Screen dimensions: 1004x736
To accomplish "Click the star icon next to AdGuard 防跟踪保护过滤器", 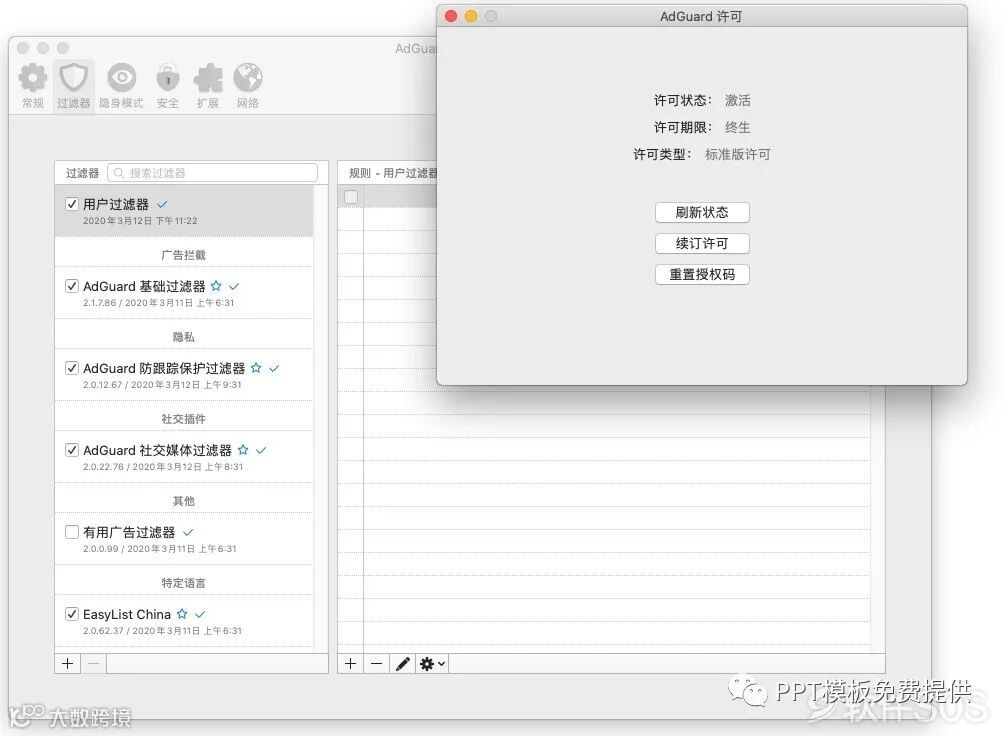I will click(x=256, y=368).
